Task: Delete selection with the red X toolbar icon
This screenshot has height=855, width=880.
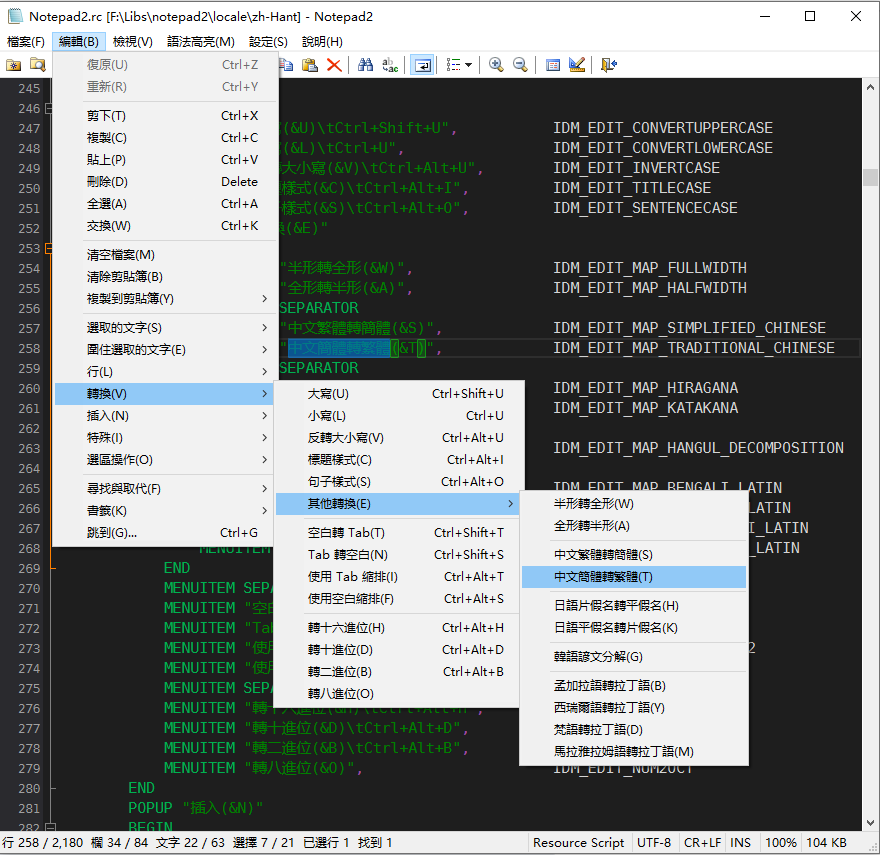Action: click(x=335, y=65)
